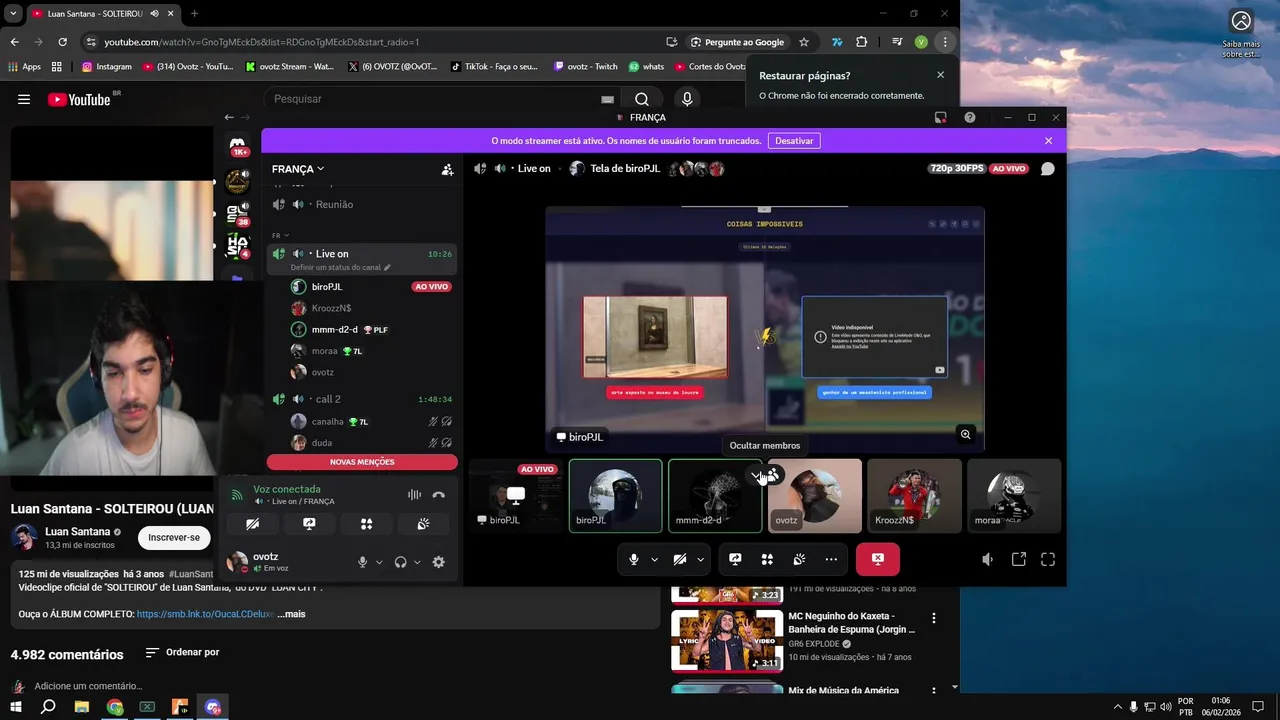Viewport: 1280px width, 720px height.
Task: Open the ovotz - Twitch bookmark
Action: (586, 66)
